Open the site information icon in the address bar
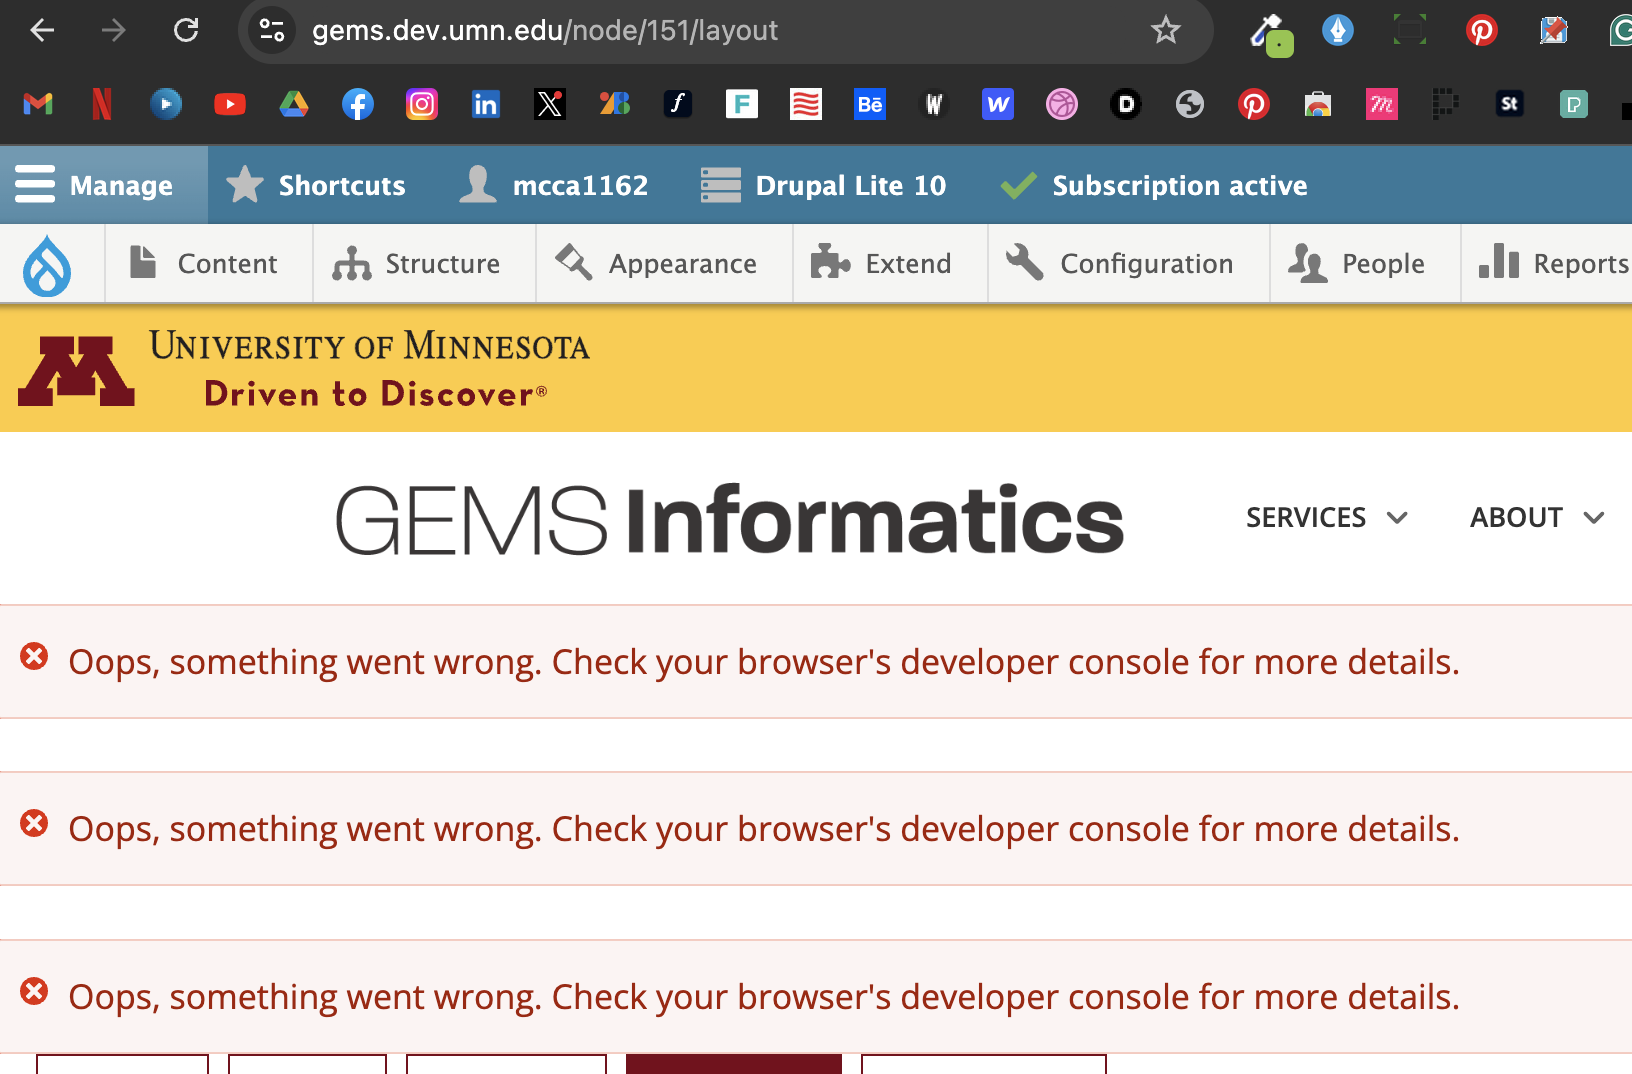 (272, 30)
